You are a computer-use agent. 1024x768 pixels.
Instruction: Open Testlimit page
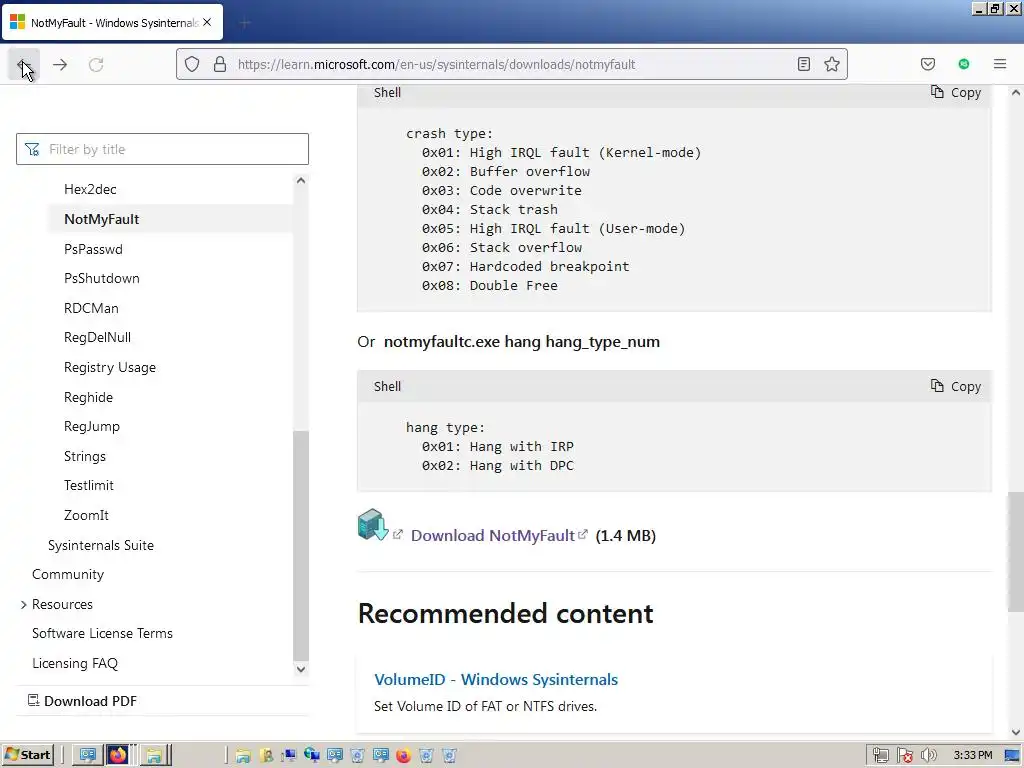(89, 485)
